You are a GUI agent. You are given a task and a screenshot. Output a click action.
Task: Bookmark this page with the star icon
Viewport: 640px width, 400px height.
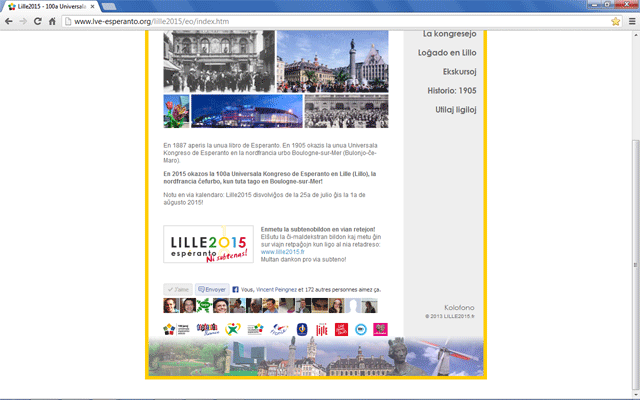click(616, 21)
